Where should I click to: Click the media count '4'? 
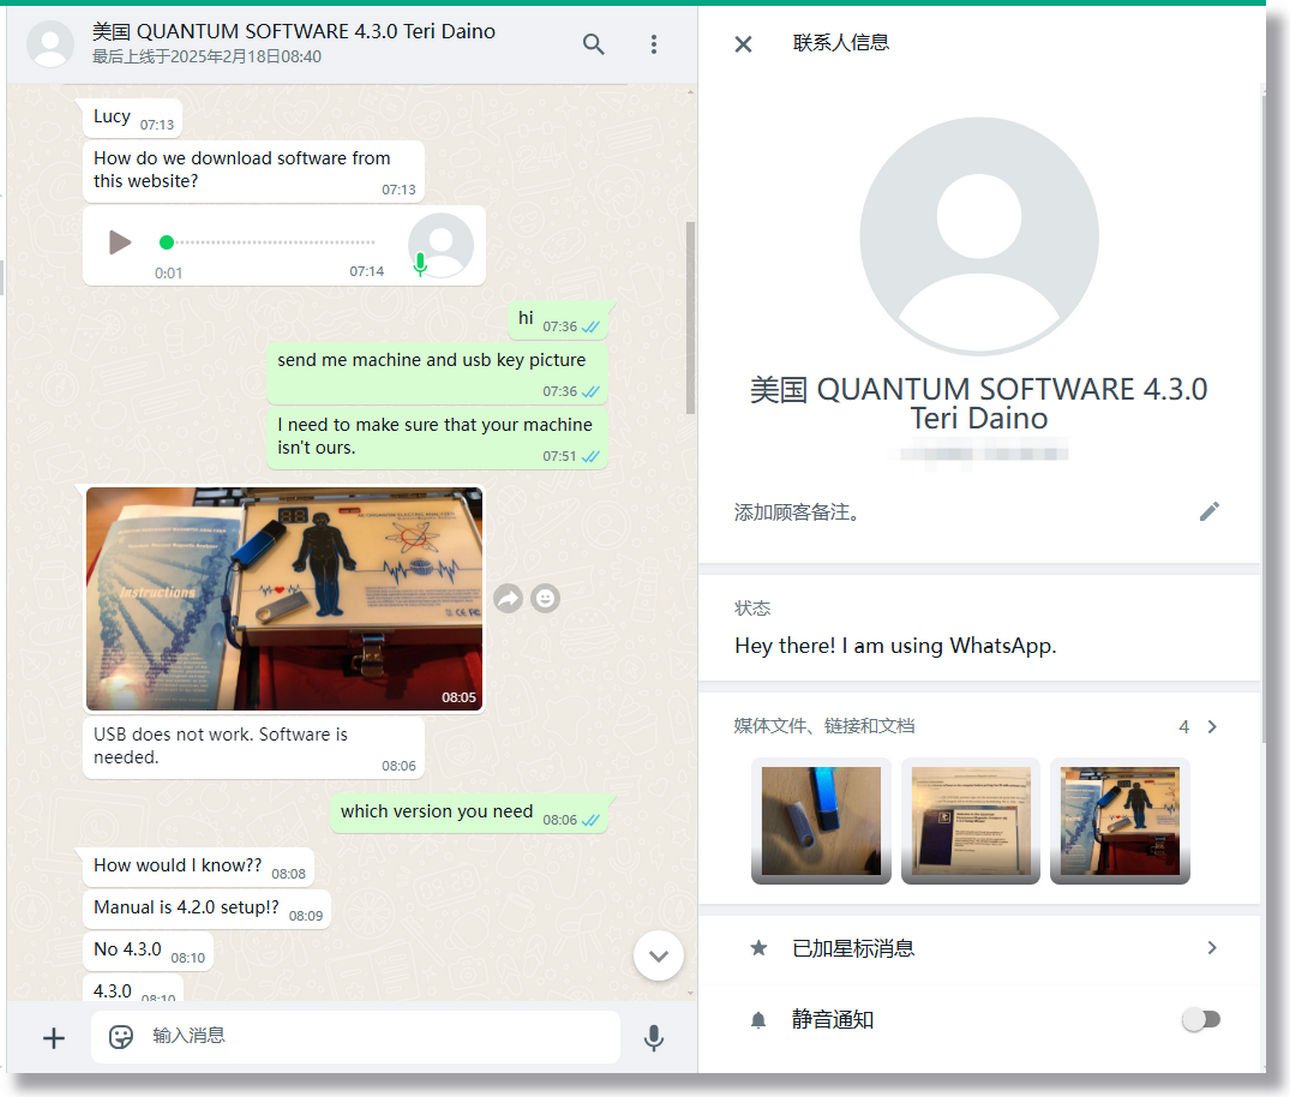click(1184, 727)
